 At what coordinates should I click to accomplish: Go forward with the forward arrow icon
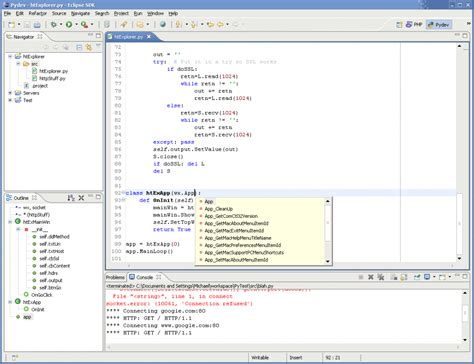click(x=235, y=25)
